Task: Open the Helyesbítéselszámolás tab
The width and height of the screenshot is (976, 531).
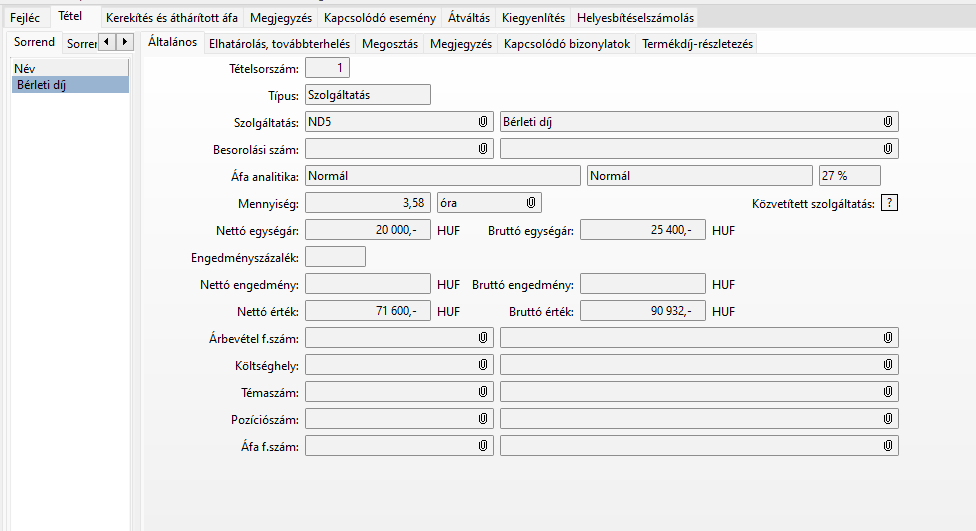Action: [635, 18]
